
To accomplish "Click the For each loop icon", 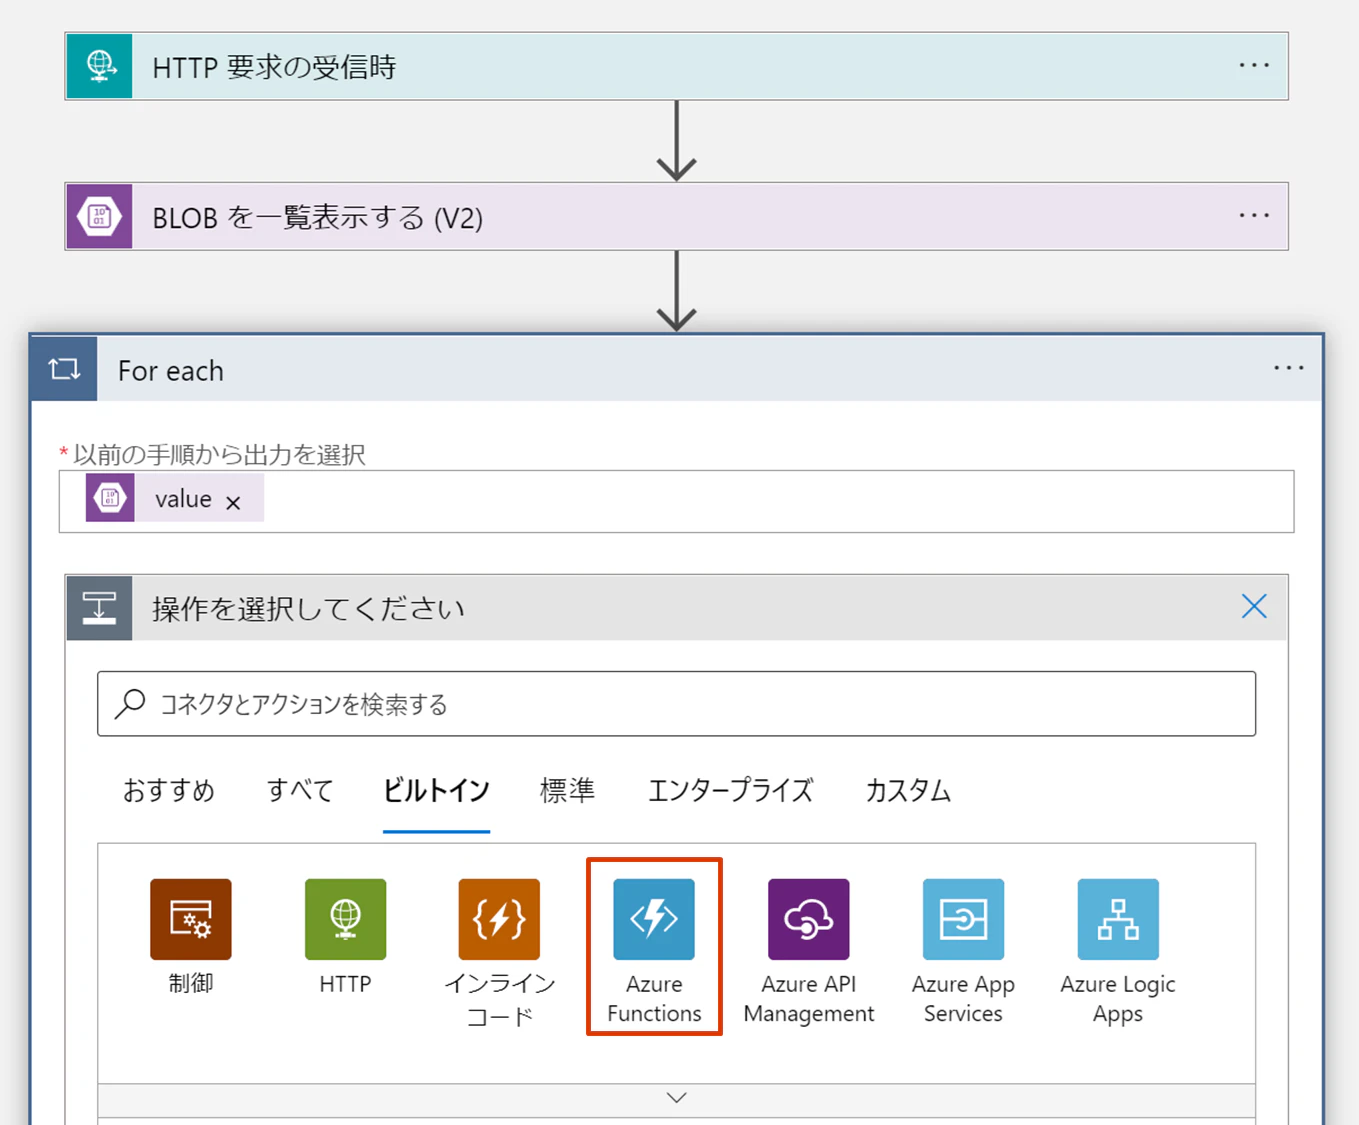I will tap(64, 369).
